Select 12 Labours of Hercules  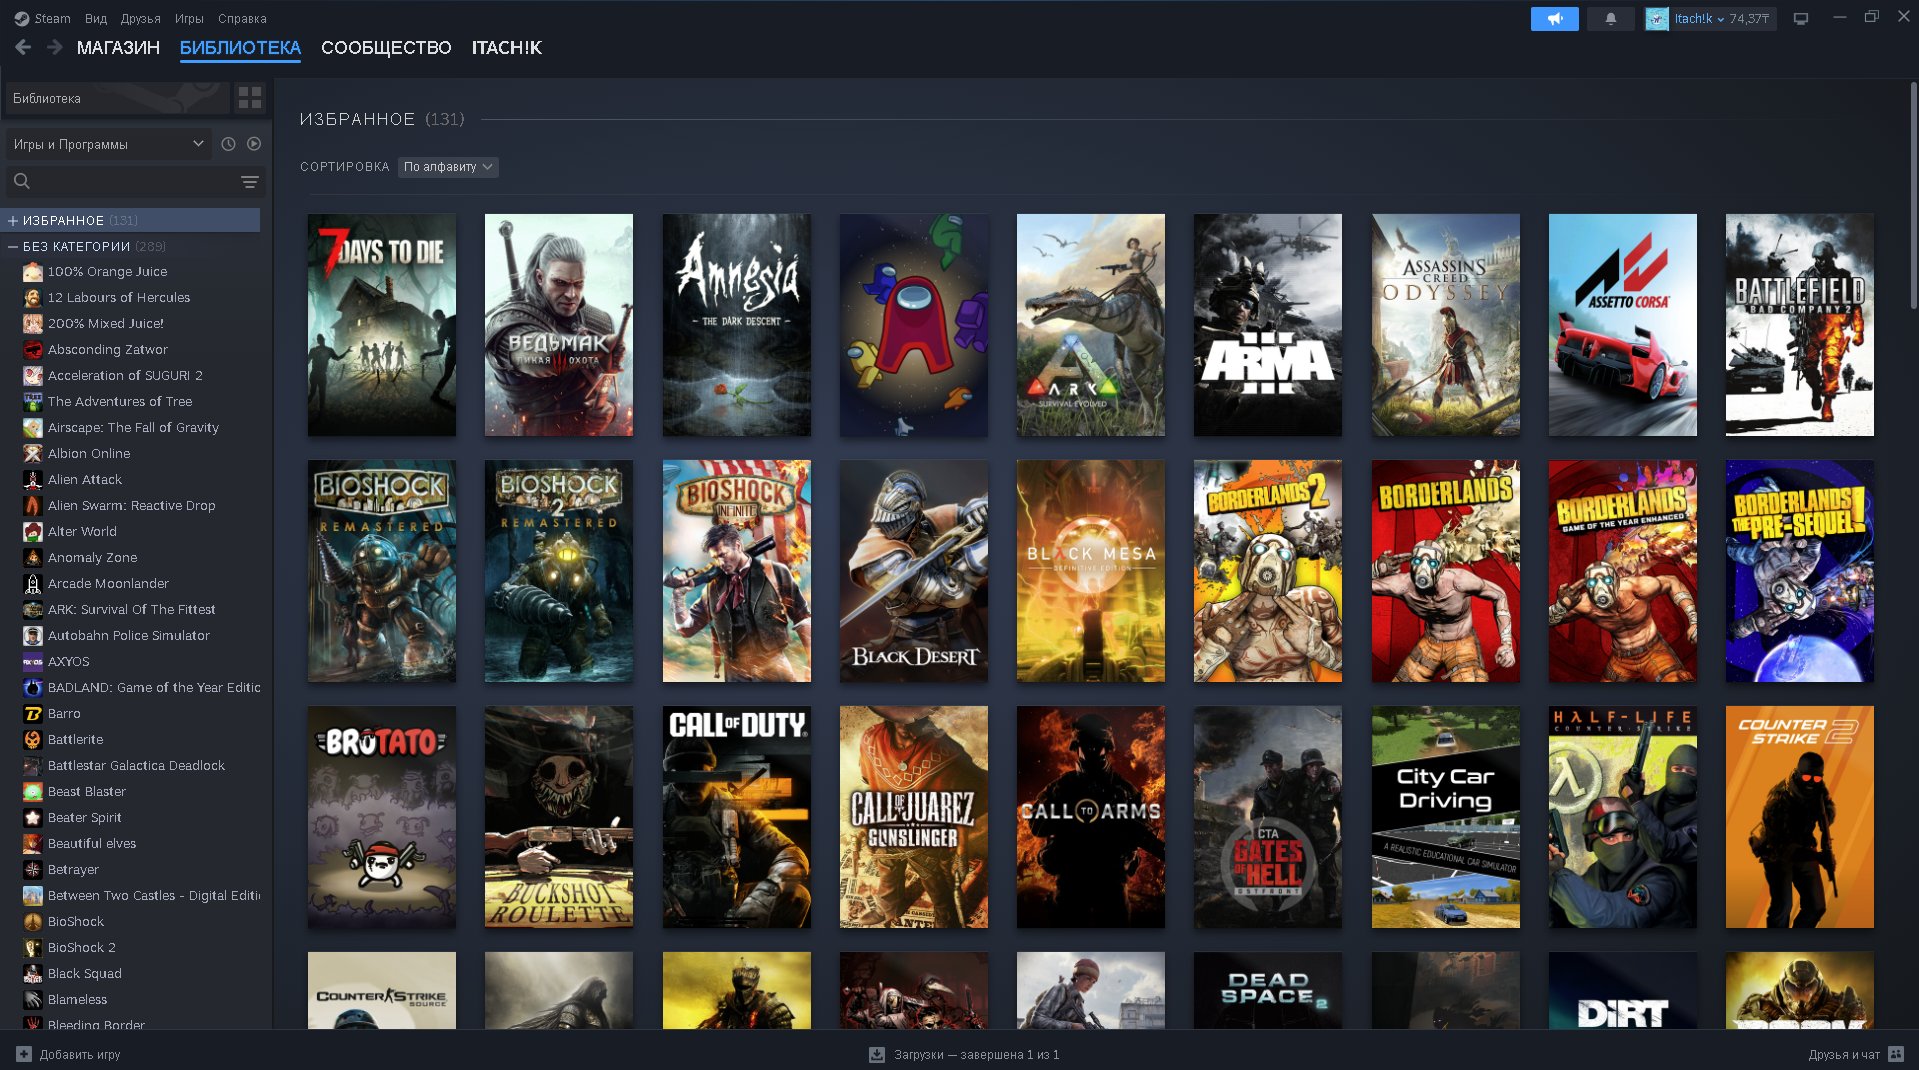point(118,297)
